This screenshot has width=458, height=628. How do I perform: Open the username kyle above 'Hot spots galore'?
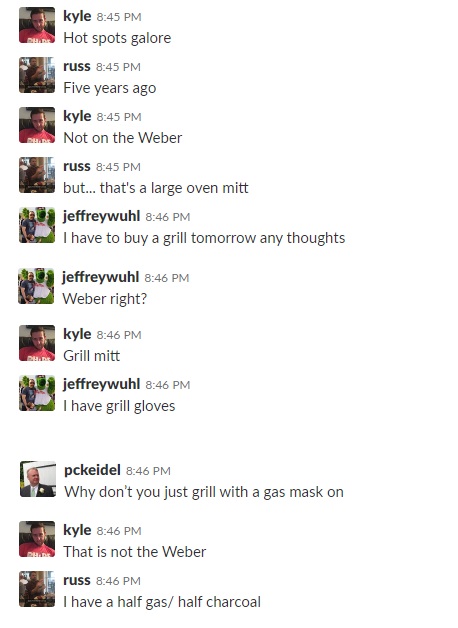coord(77,16)
